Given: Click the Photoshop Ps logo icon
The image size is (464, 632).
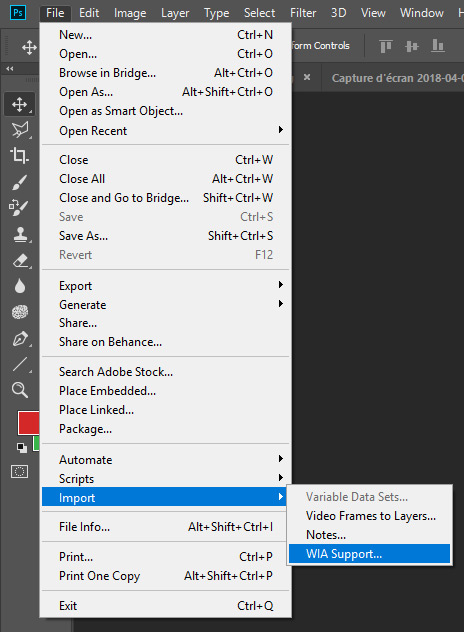Looking at the screenshot, I should [x=18, y=12].
